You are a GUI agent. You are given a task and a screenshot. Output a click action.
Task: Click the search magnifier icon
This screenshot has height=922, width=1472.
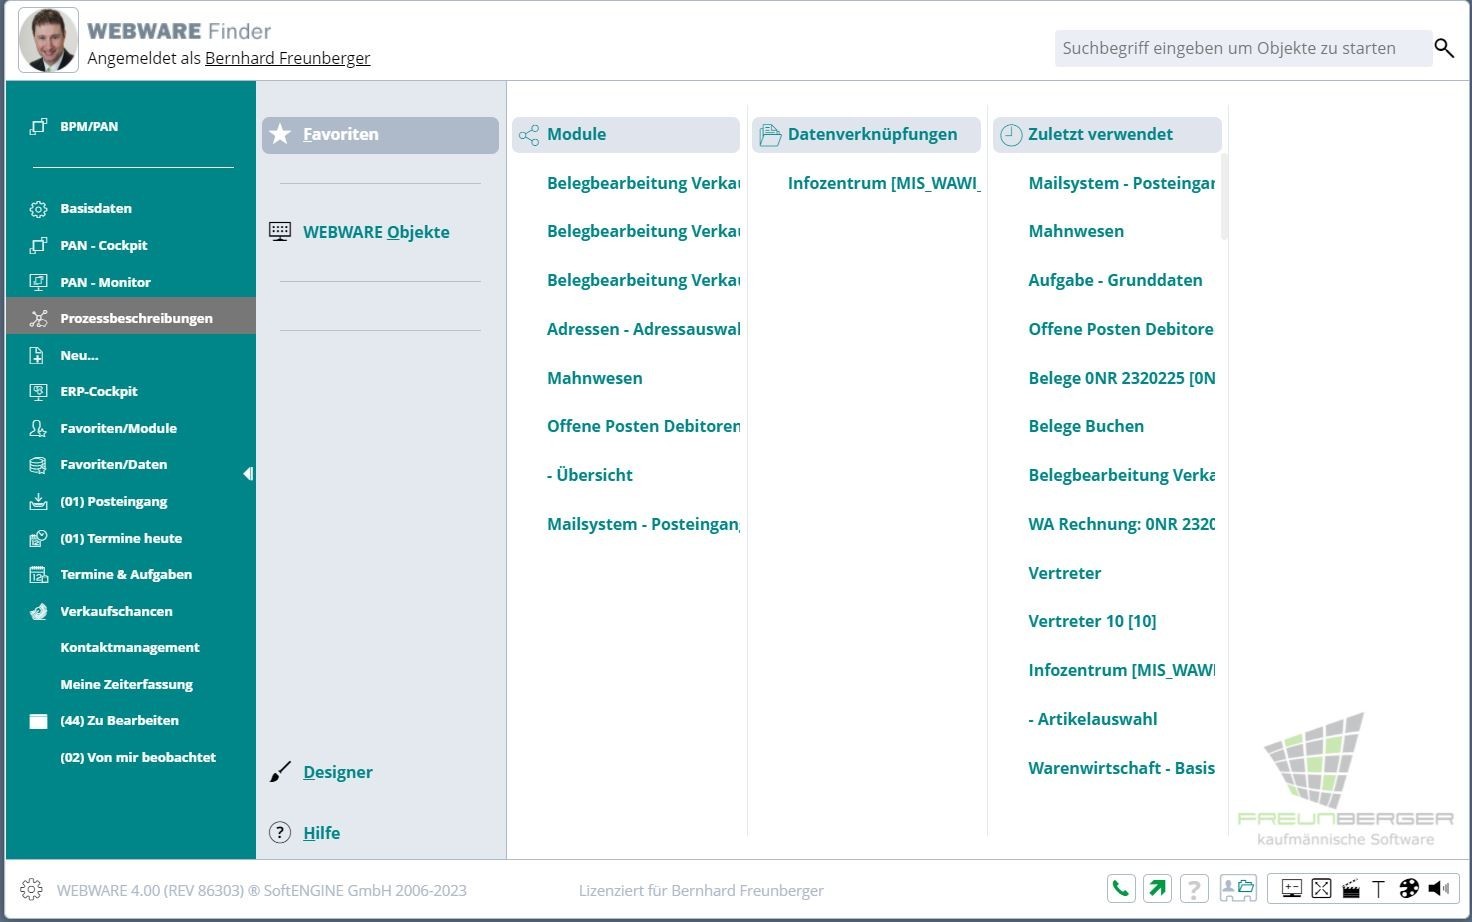[x=1443, y=48]
